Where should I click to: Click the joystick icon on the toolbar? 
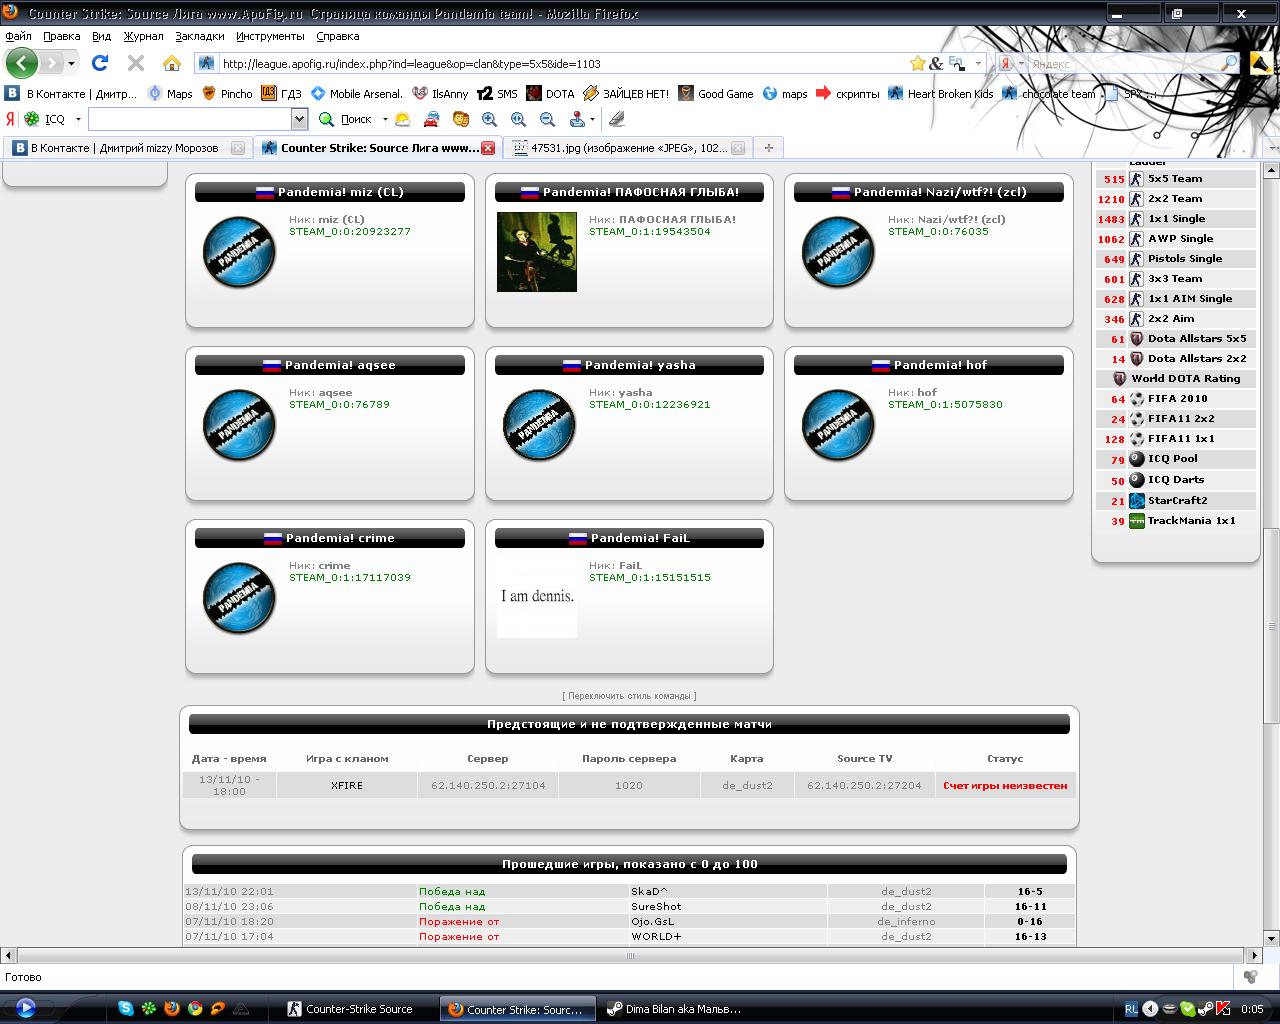577,119
